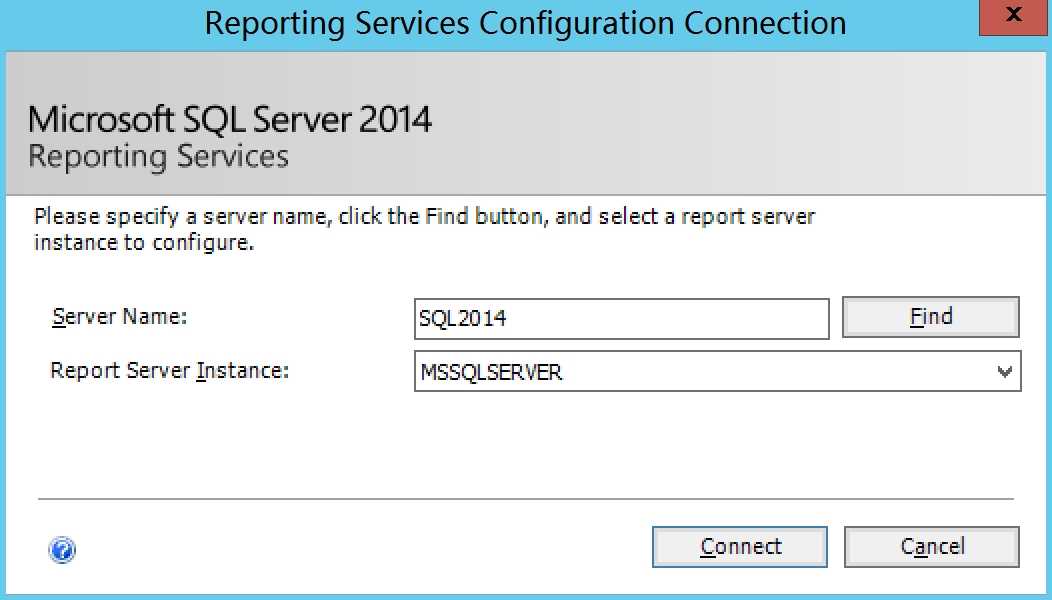Click the instruction text about specifying a server
The height and width of the screenshot is (600, 1052).
[424, 229]
